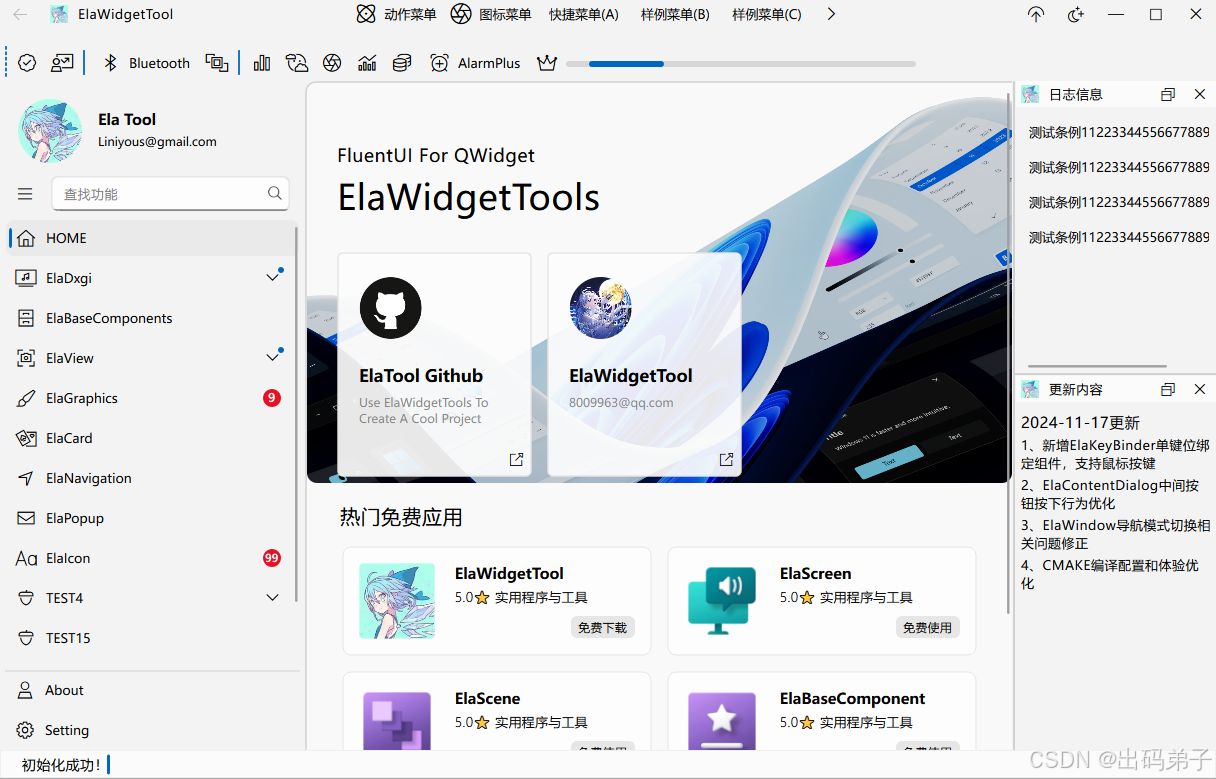Click the area line-chart toolbar icon
1216x779 pixels.
click(x=367, y=63)
